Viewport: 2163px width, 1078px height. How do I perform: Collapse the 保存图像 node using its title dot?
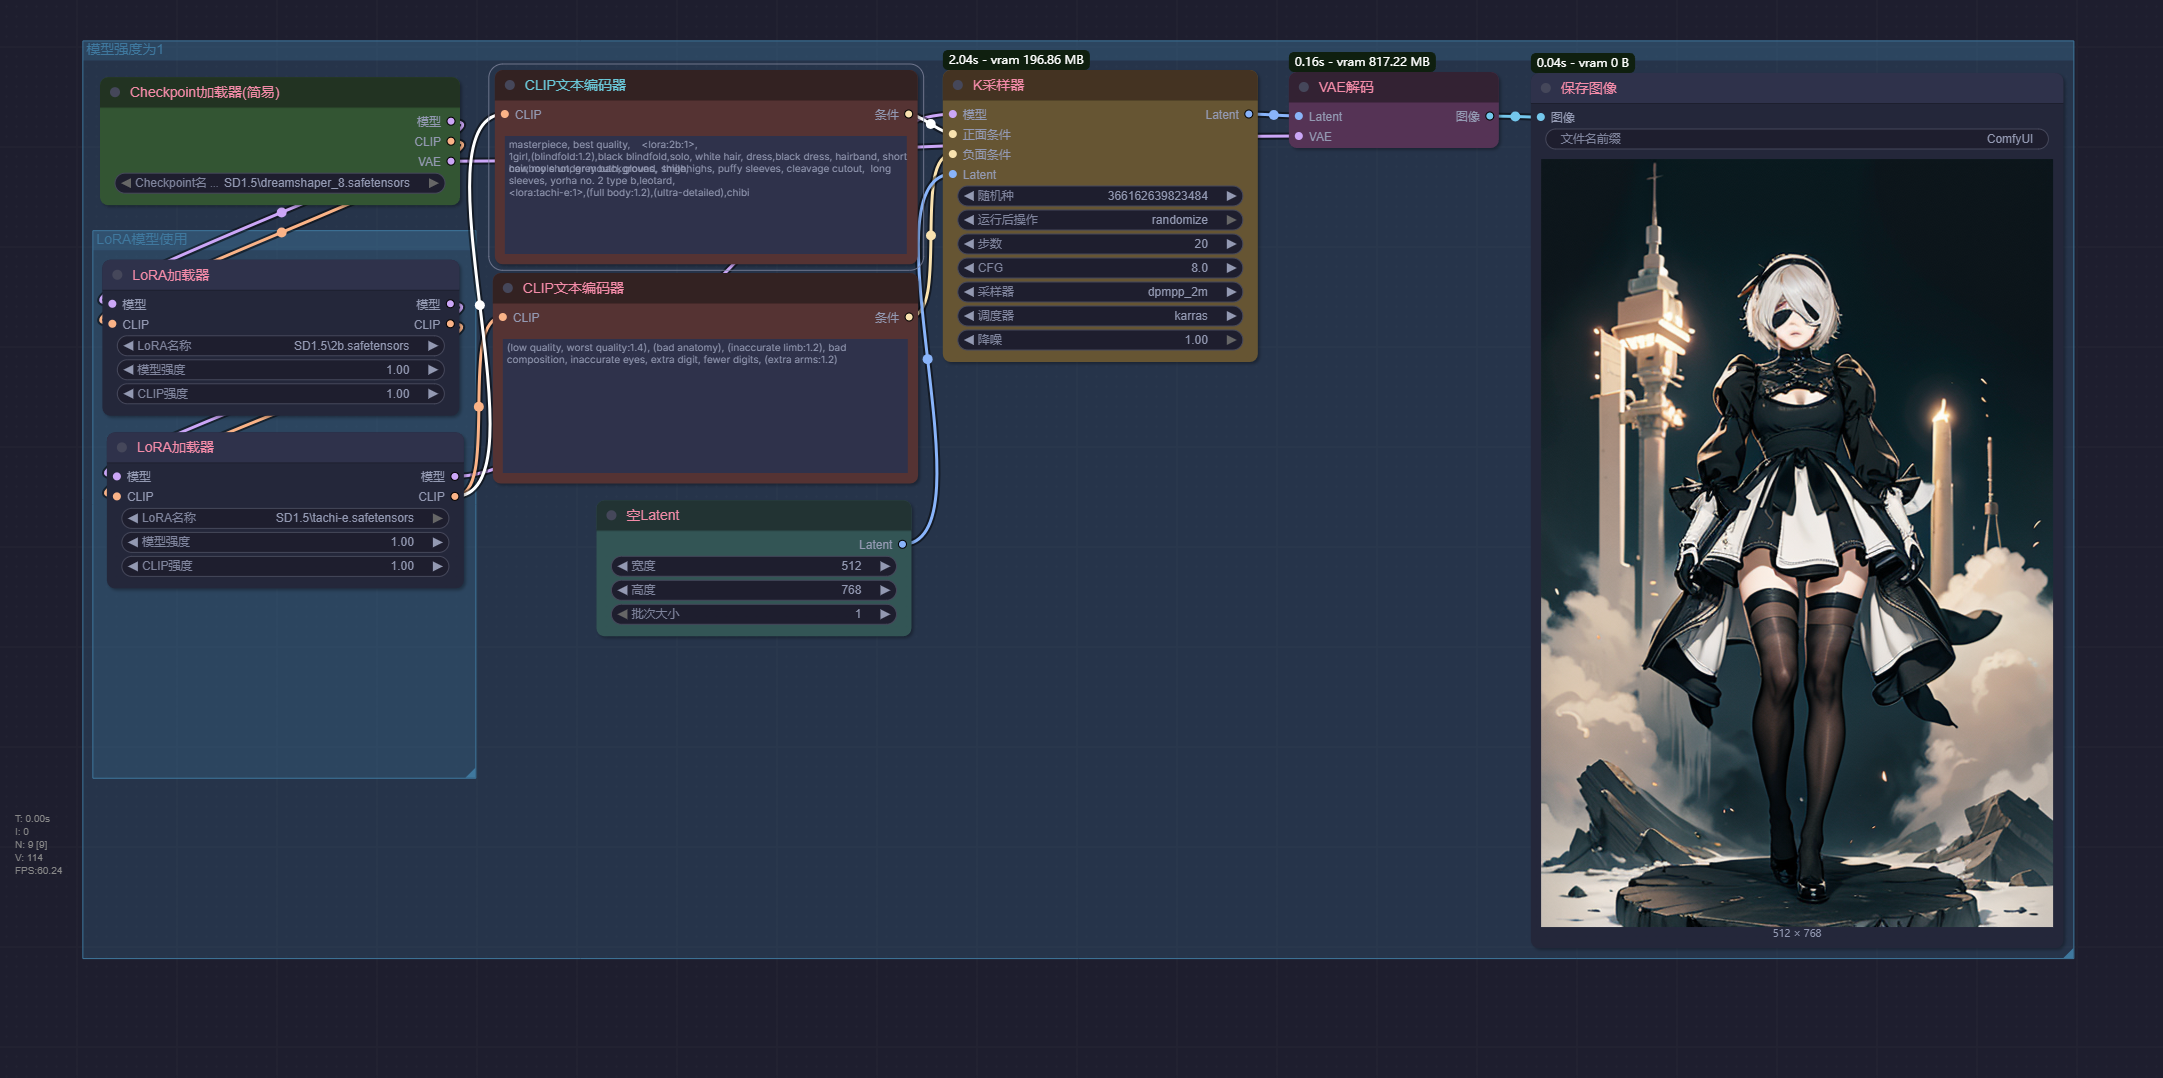(x=1546, y=89)
